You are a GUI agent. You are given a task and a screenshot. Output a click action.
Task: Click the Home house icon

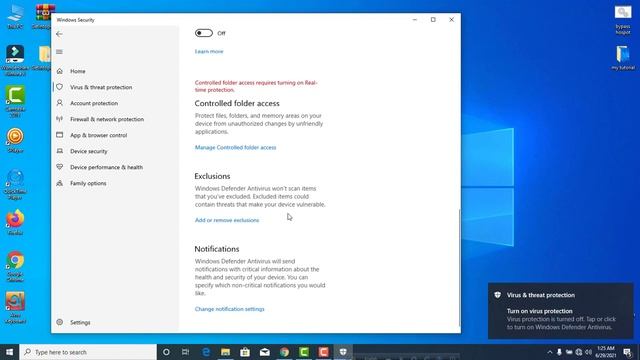[60, 71]
